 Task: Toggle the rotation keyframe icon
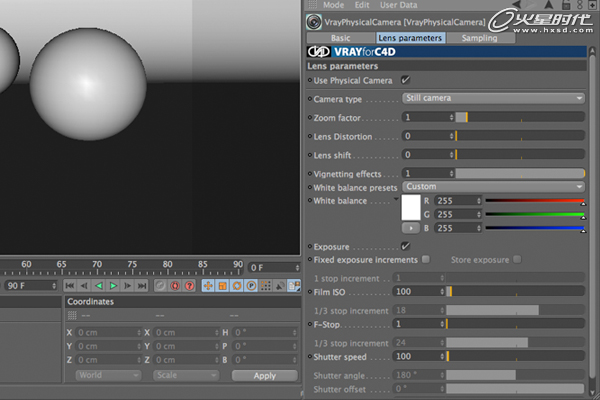pos(237,286)
